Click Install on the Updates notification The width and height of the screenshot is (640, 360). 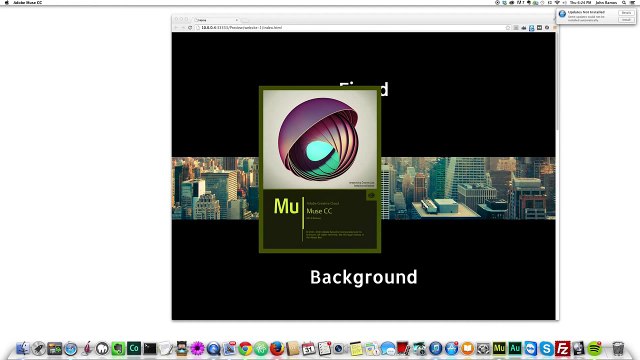pyautogui.click(x=627, y=20)
